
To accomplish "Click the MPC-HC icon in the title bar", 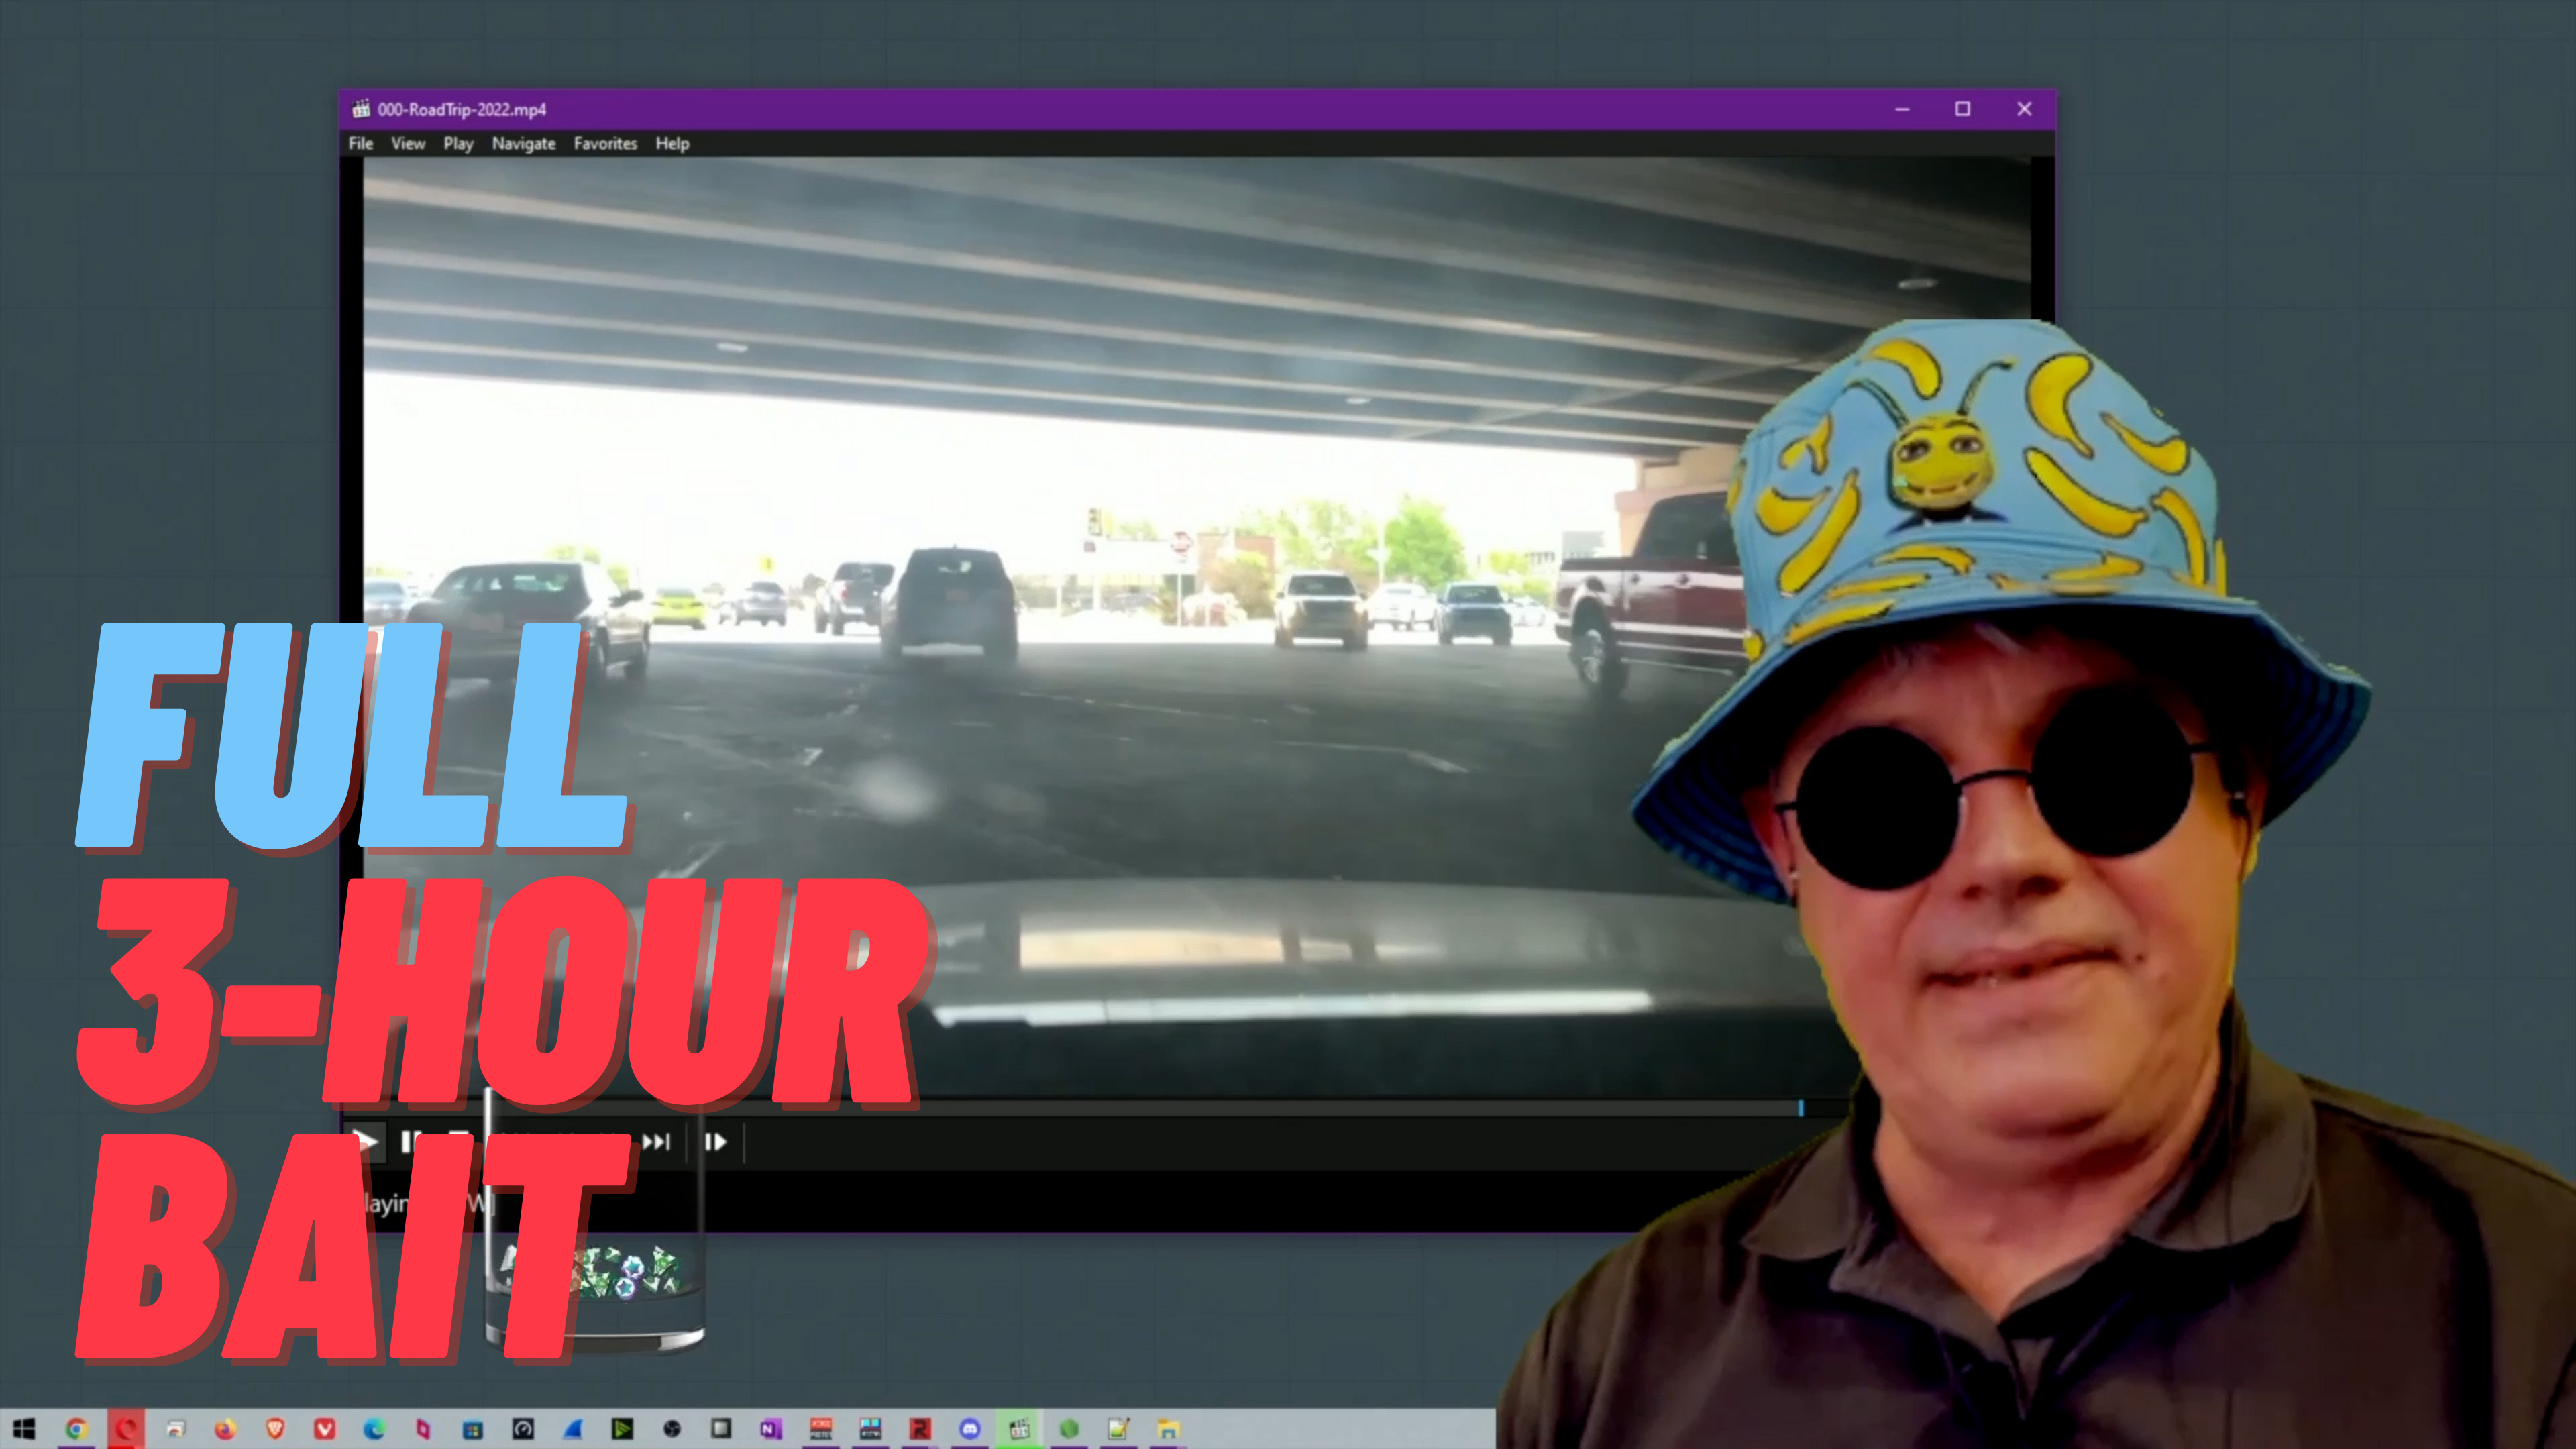I will point(361,109).
